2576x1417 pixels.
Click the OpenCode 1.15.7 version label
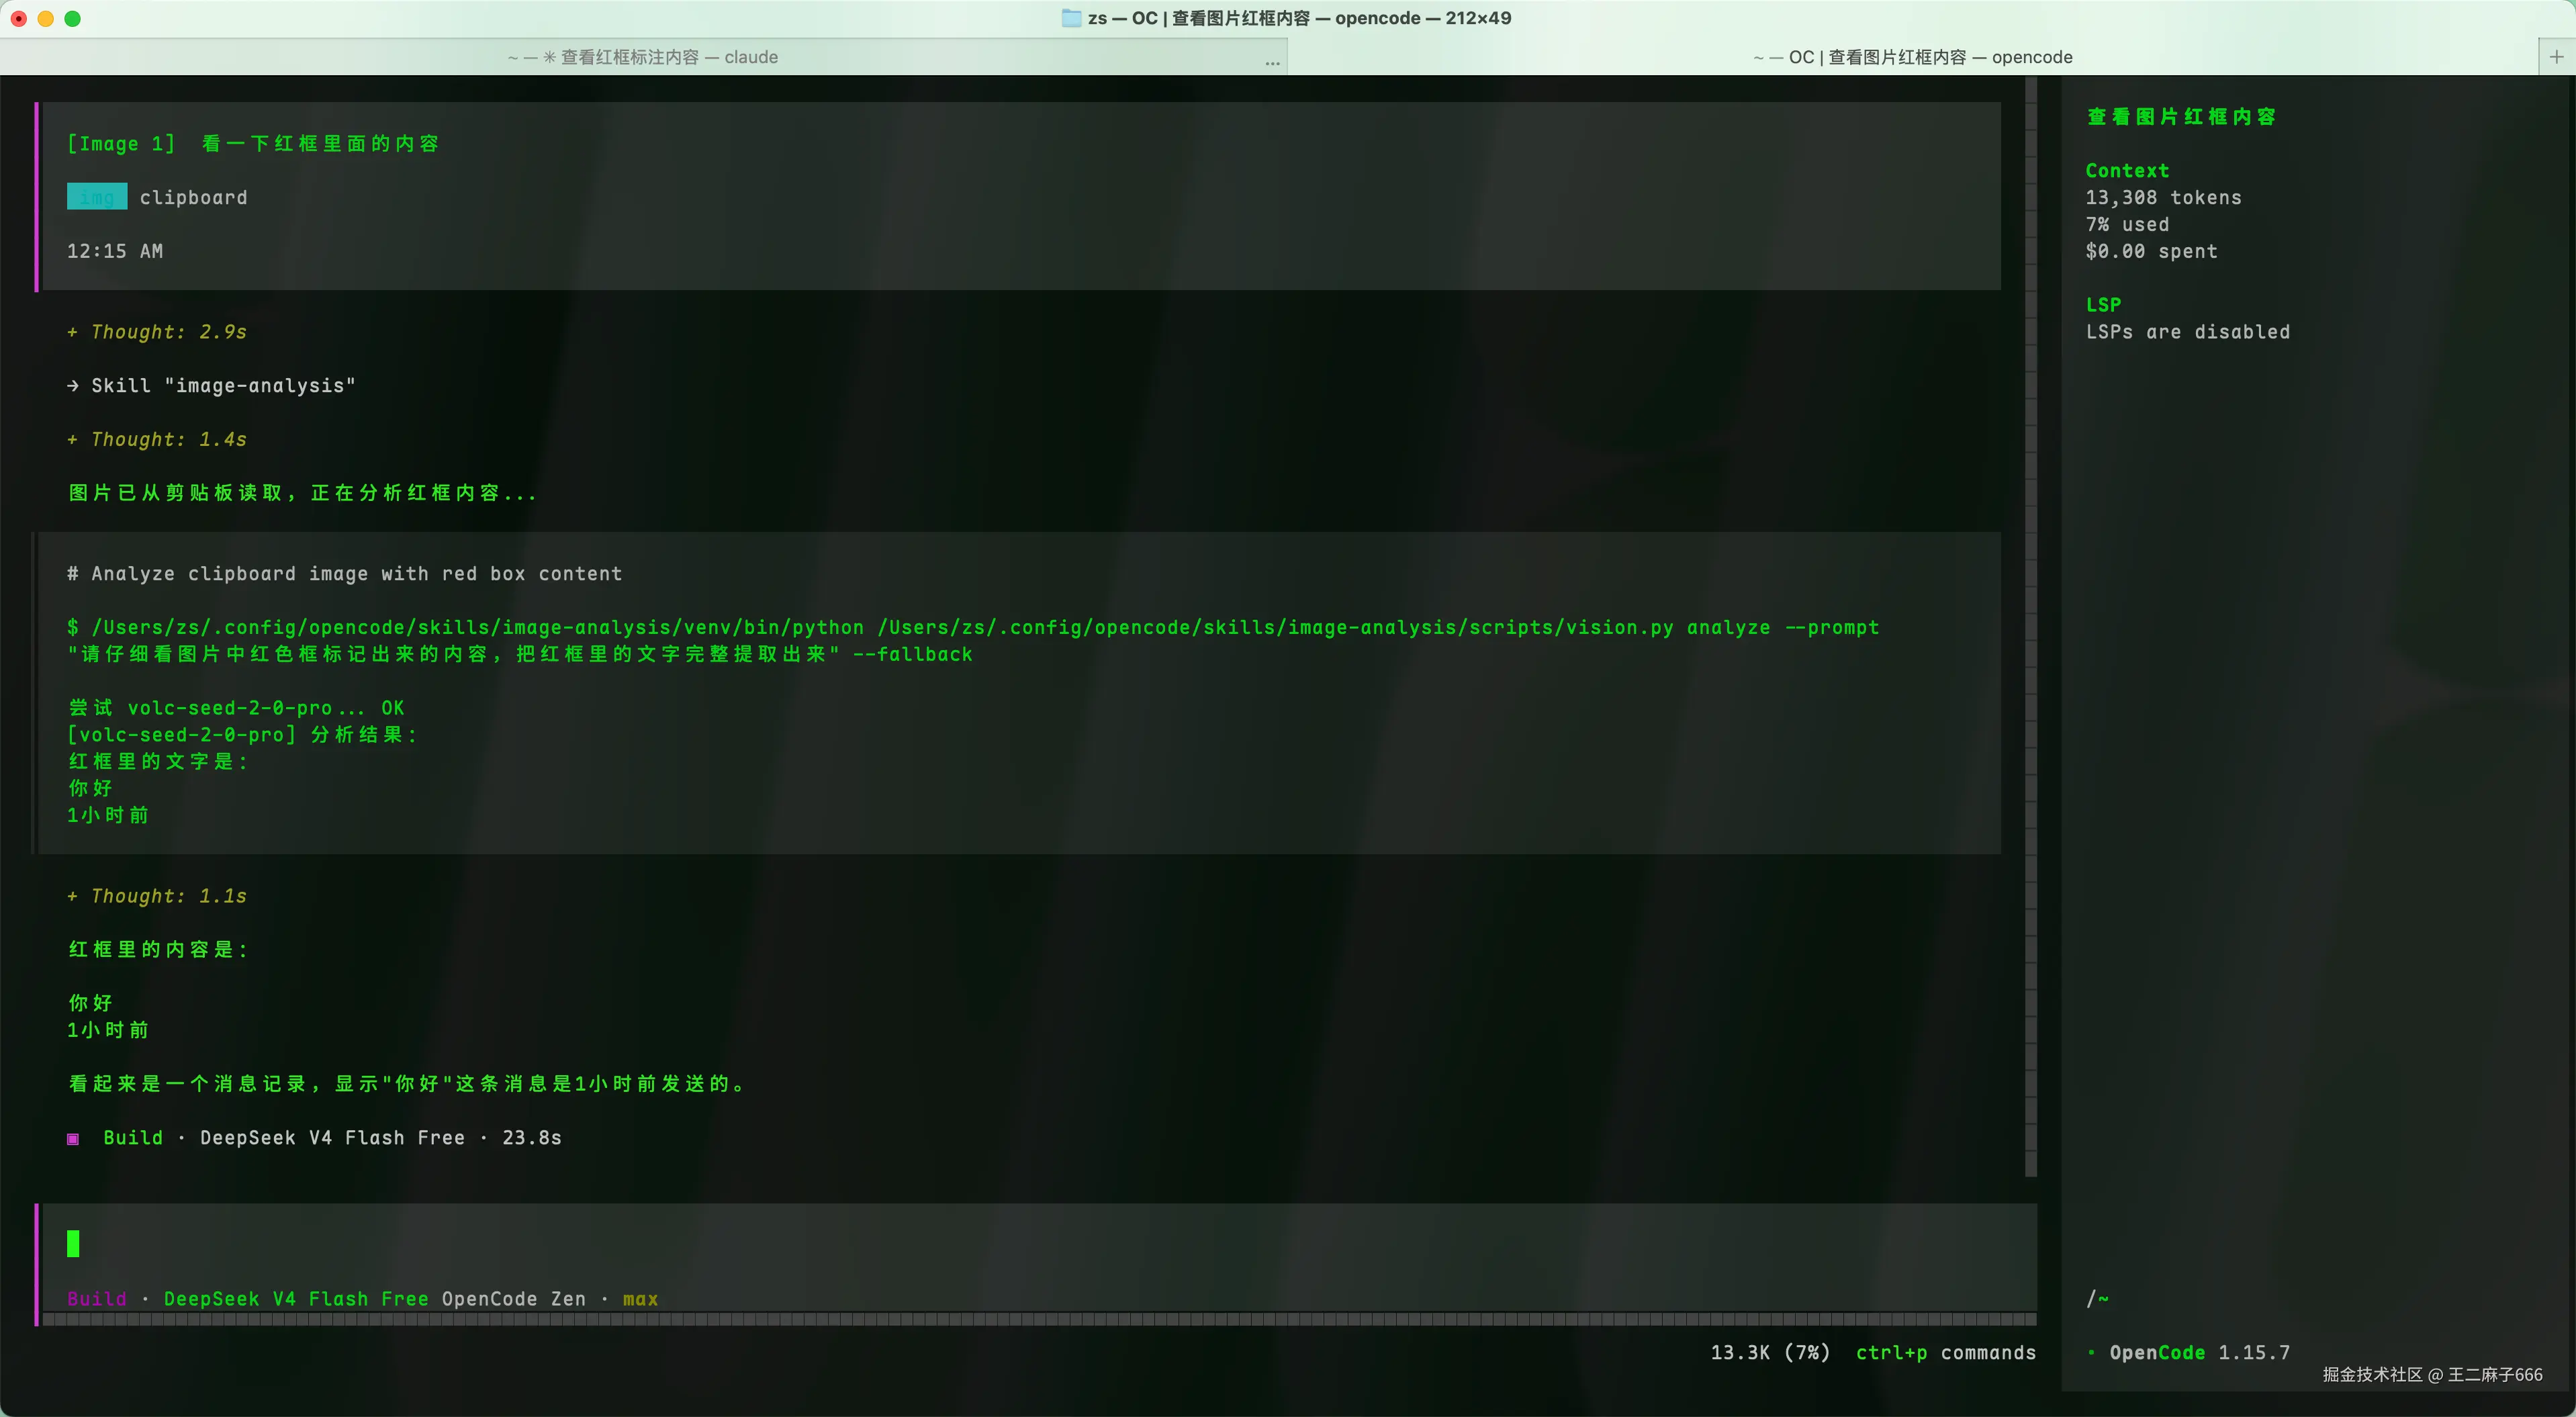(2198, 1353)
